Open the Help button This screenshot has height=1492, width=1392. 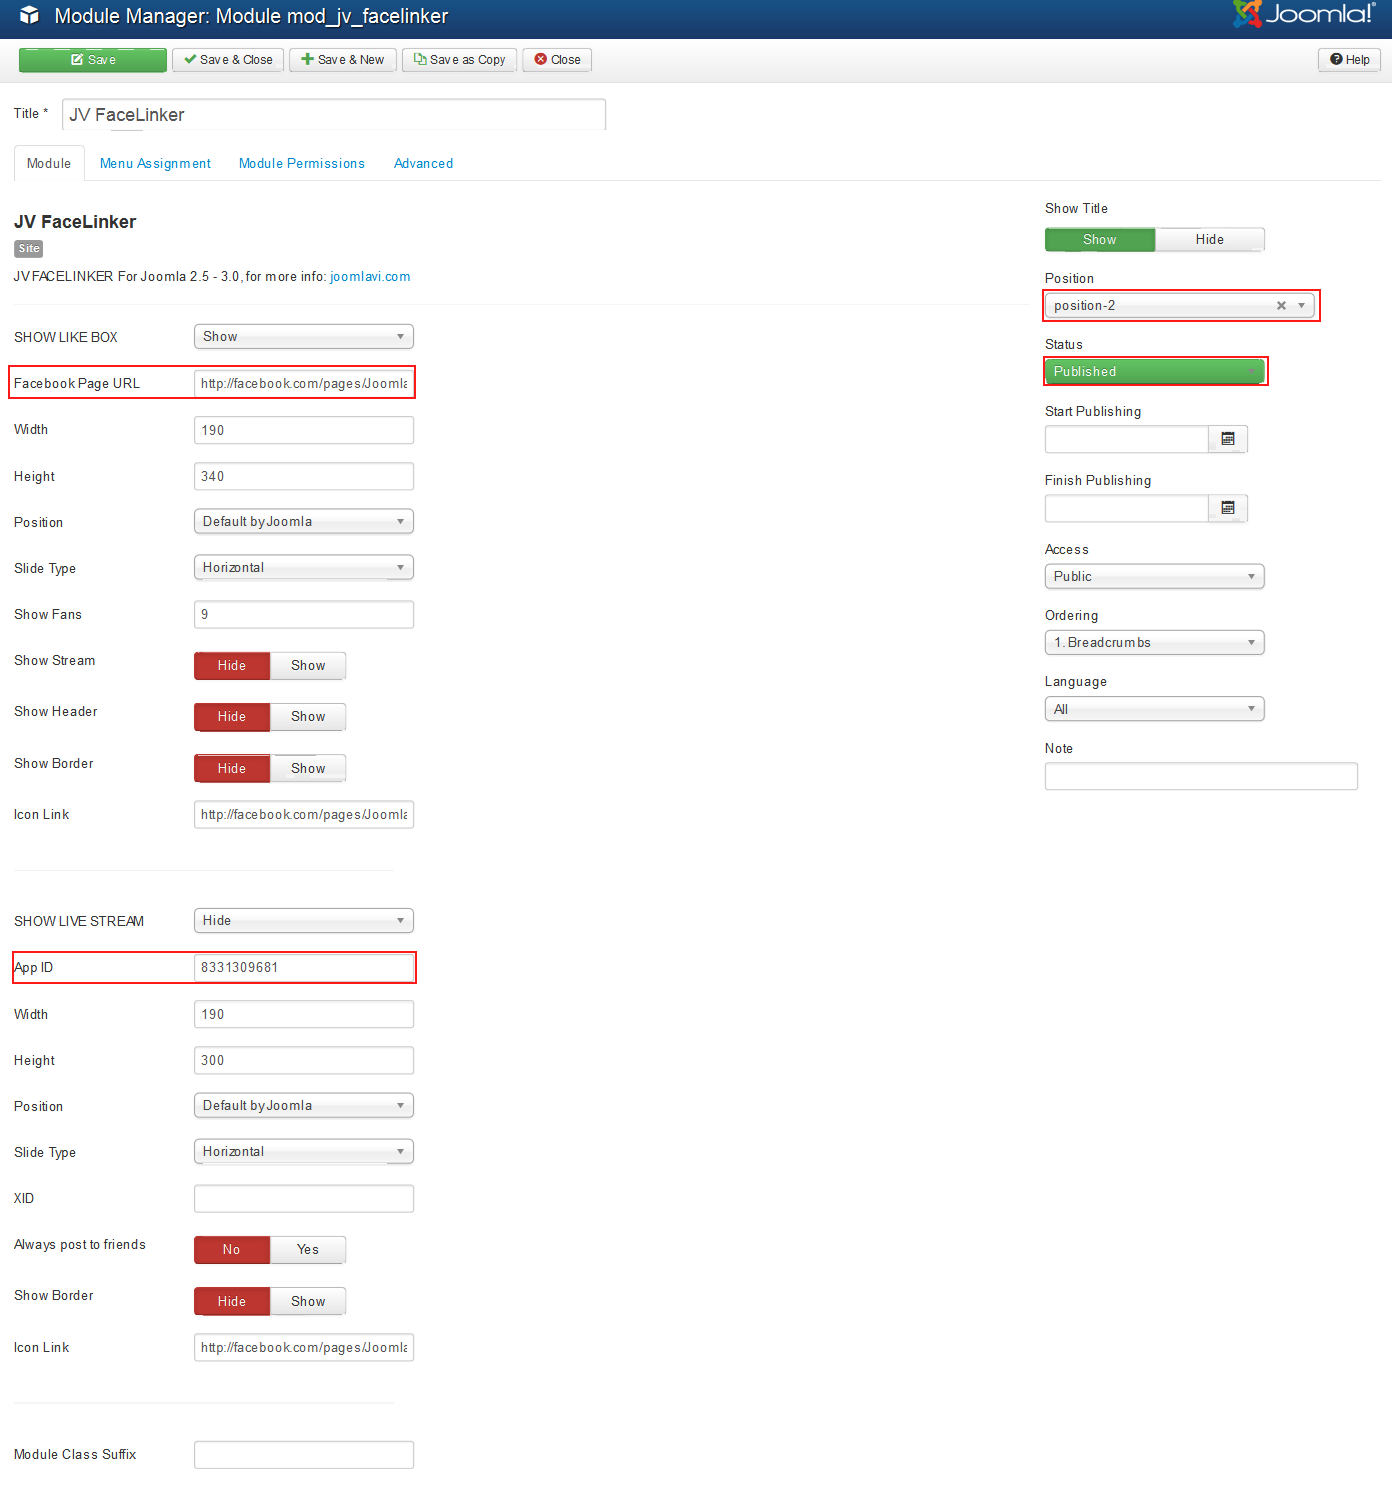(1349, 60)
